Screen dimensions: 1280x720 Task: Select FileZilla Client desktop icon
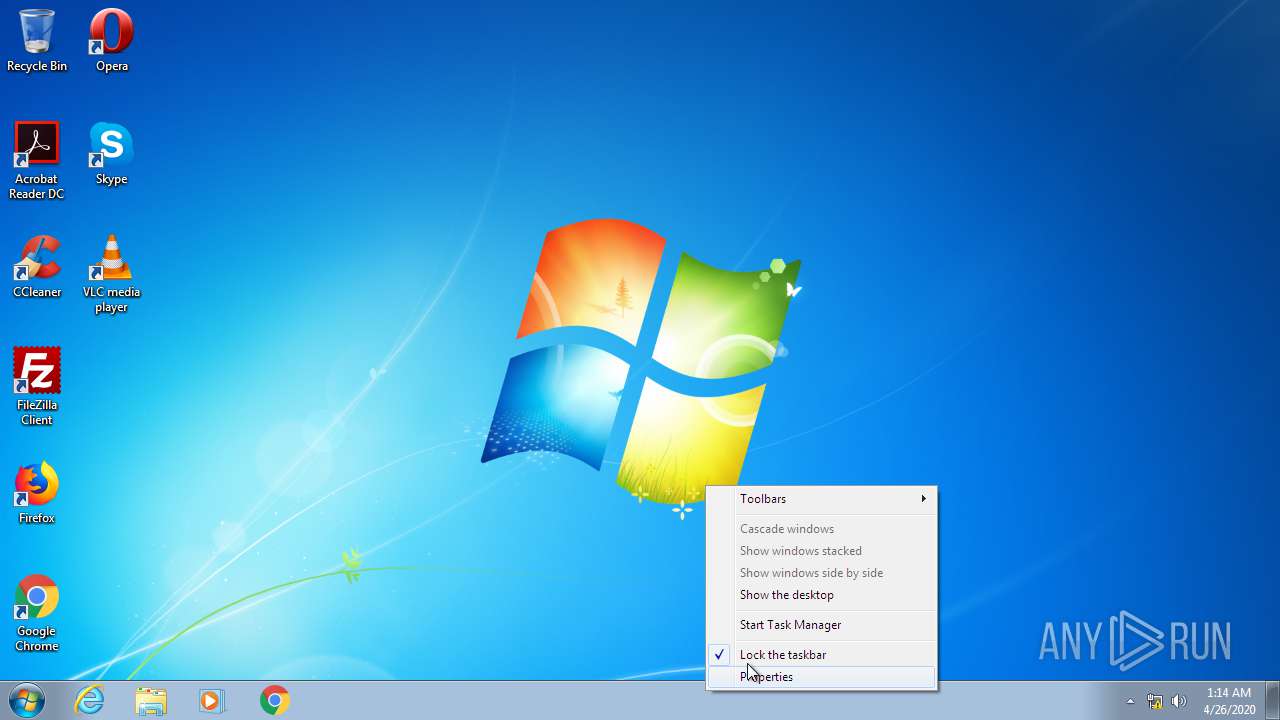click(x=37, y=387)
